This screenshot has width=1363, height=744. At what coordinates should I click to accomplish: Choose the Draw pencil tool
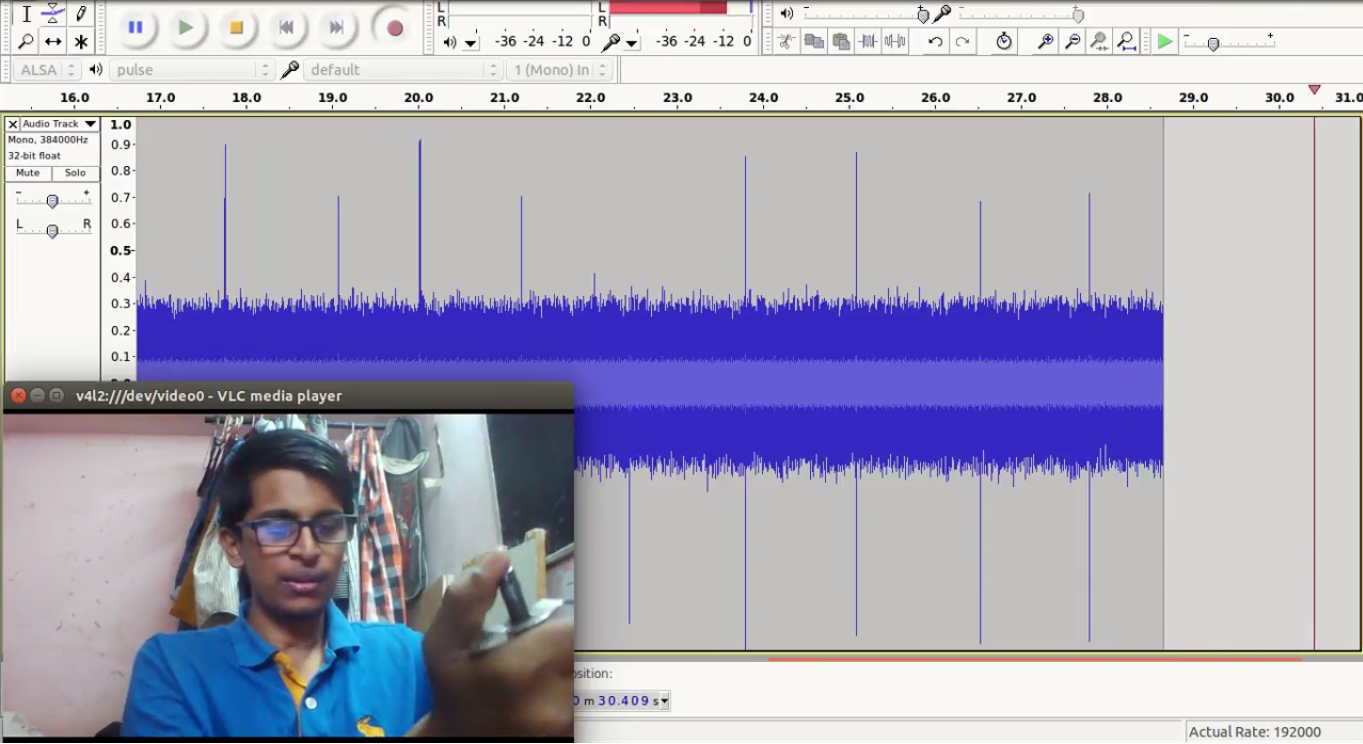pyautogui.click(x=81, y=14)
